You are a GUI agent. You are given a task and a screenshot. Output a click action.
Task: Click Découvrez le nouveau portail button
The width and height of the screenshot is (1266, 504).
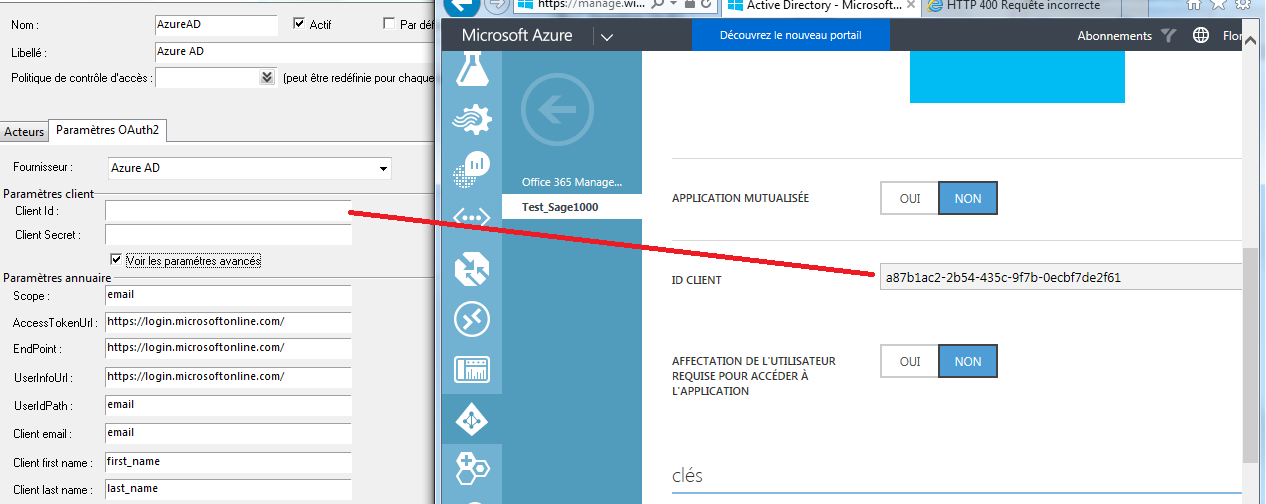tap(790, 35)
